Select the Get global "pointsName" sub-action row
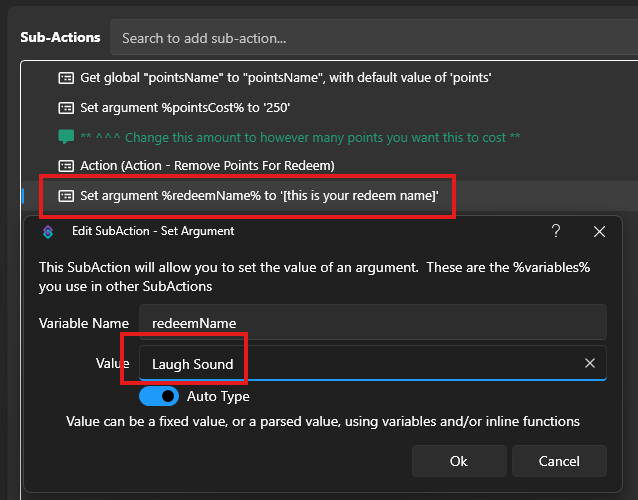Image resolution: width=638 pixels, height=500 pixels. 285,79
